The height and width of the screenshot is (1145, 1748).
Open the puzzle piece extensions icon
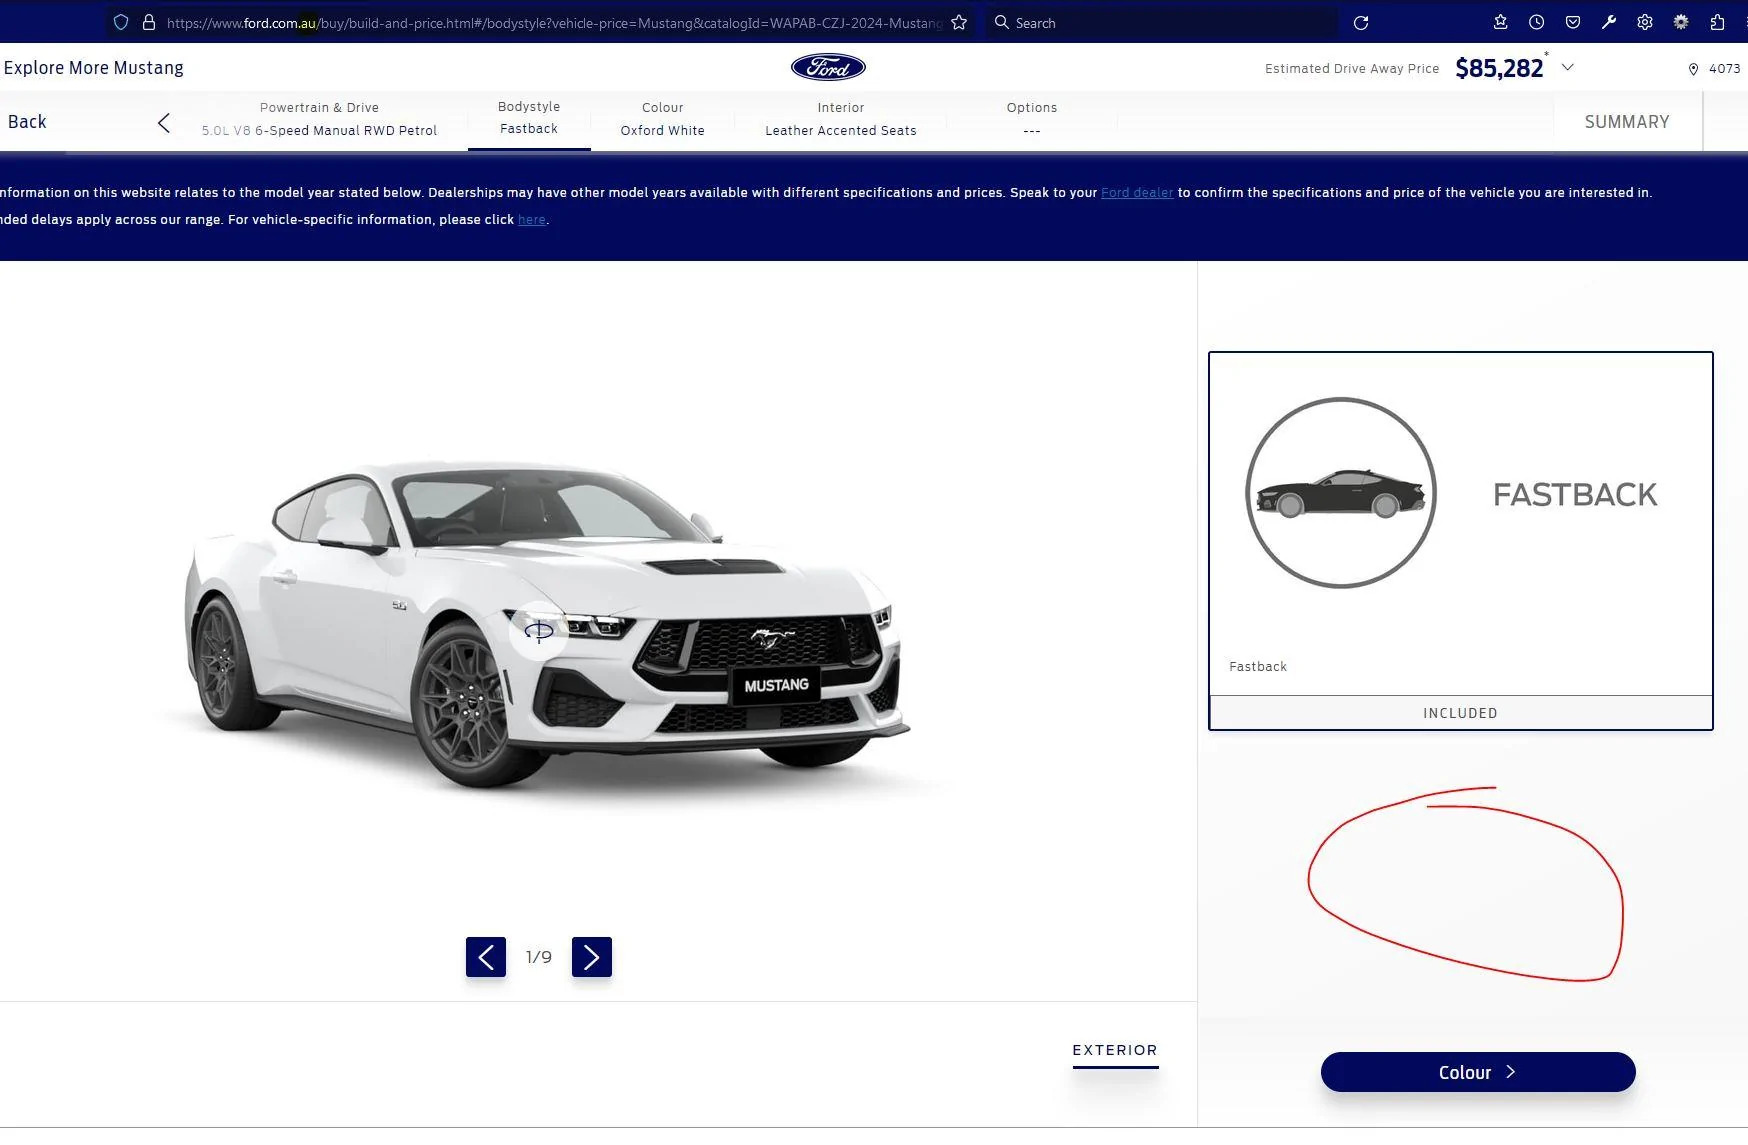[1717, 22]
